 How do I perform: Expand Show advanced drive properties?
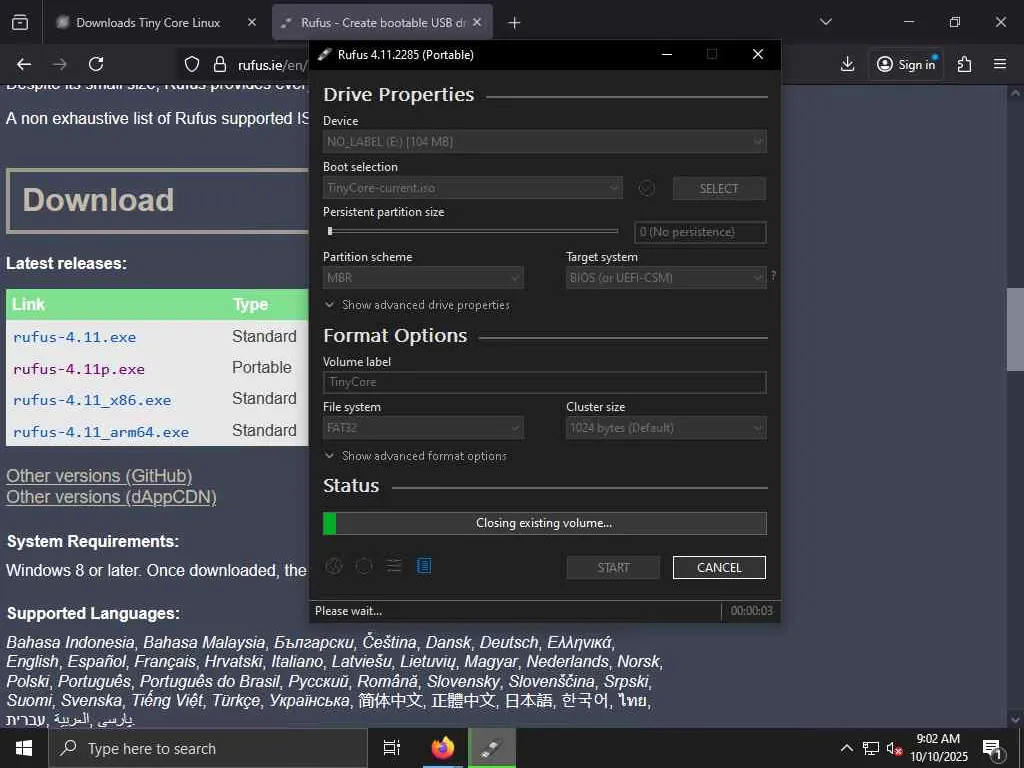click(418, 305)
